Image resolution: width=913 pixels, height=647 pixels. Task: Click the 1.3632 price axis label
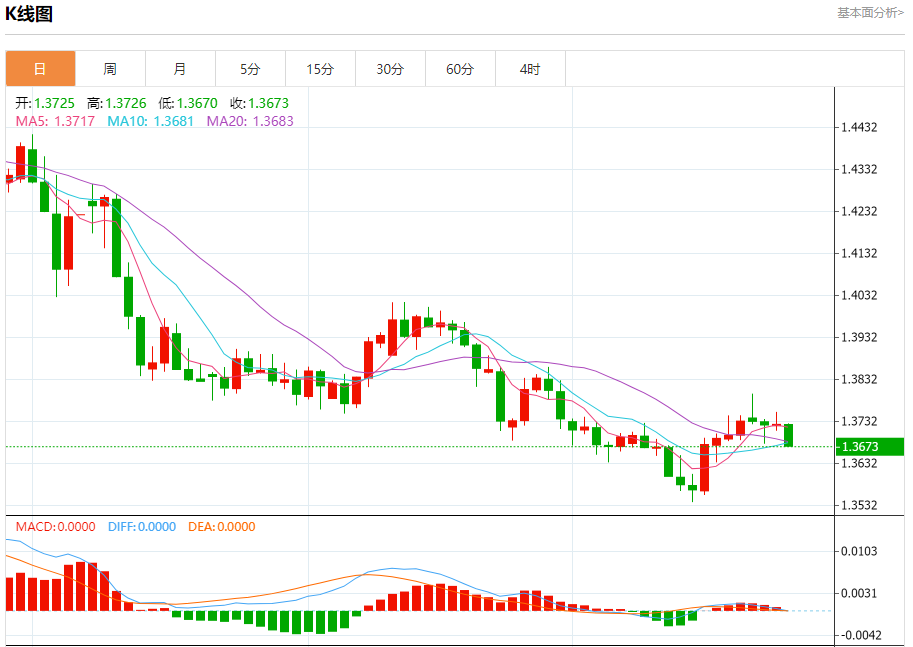pos(859,464)
